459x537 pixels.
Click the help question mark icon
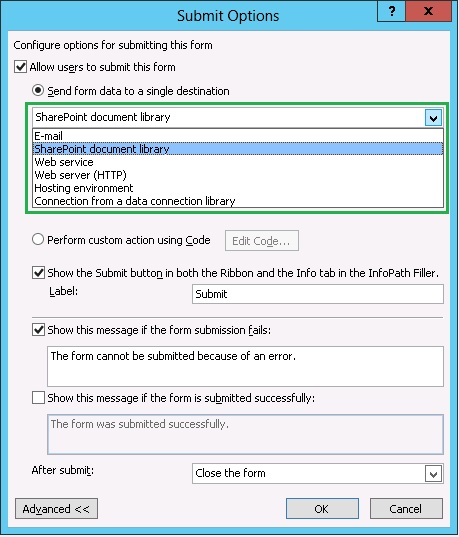pos(392,11)
